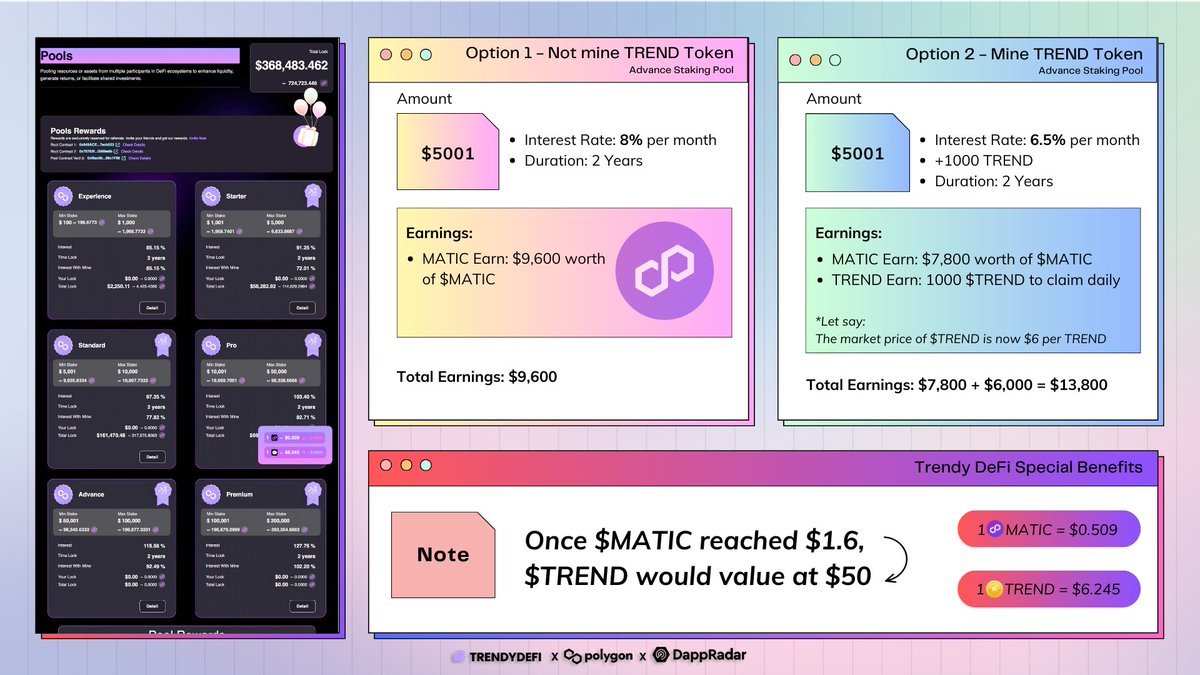Click the Pools heading banner
The image size is (1200, 675).
tap(140, 56)
